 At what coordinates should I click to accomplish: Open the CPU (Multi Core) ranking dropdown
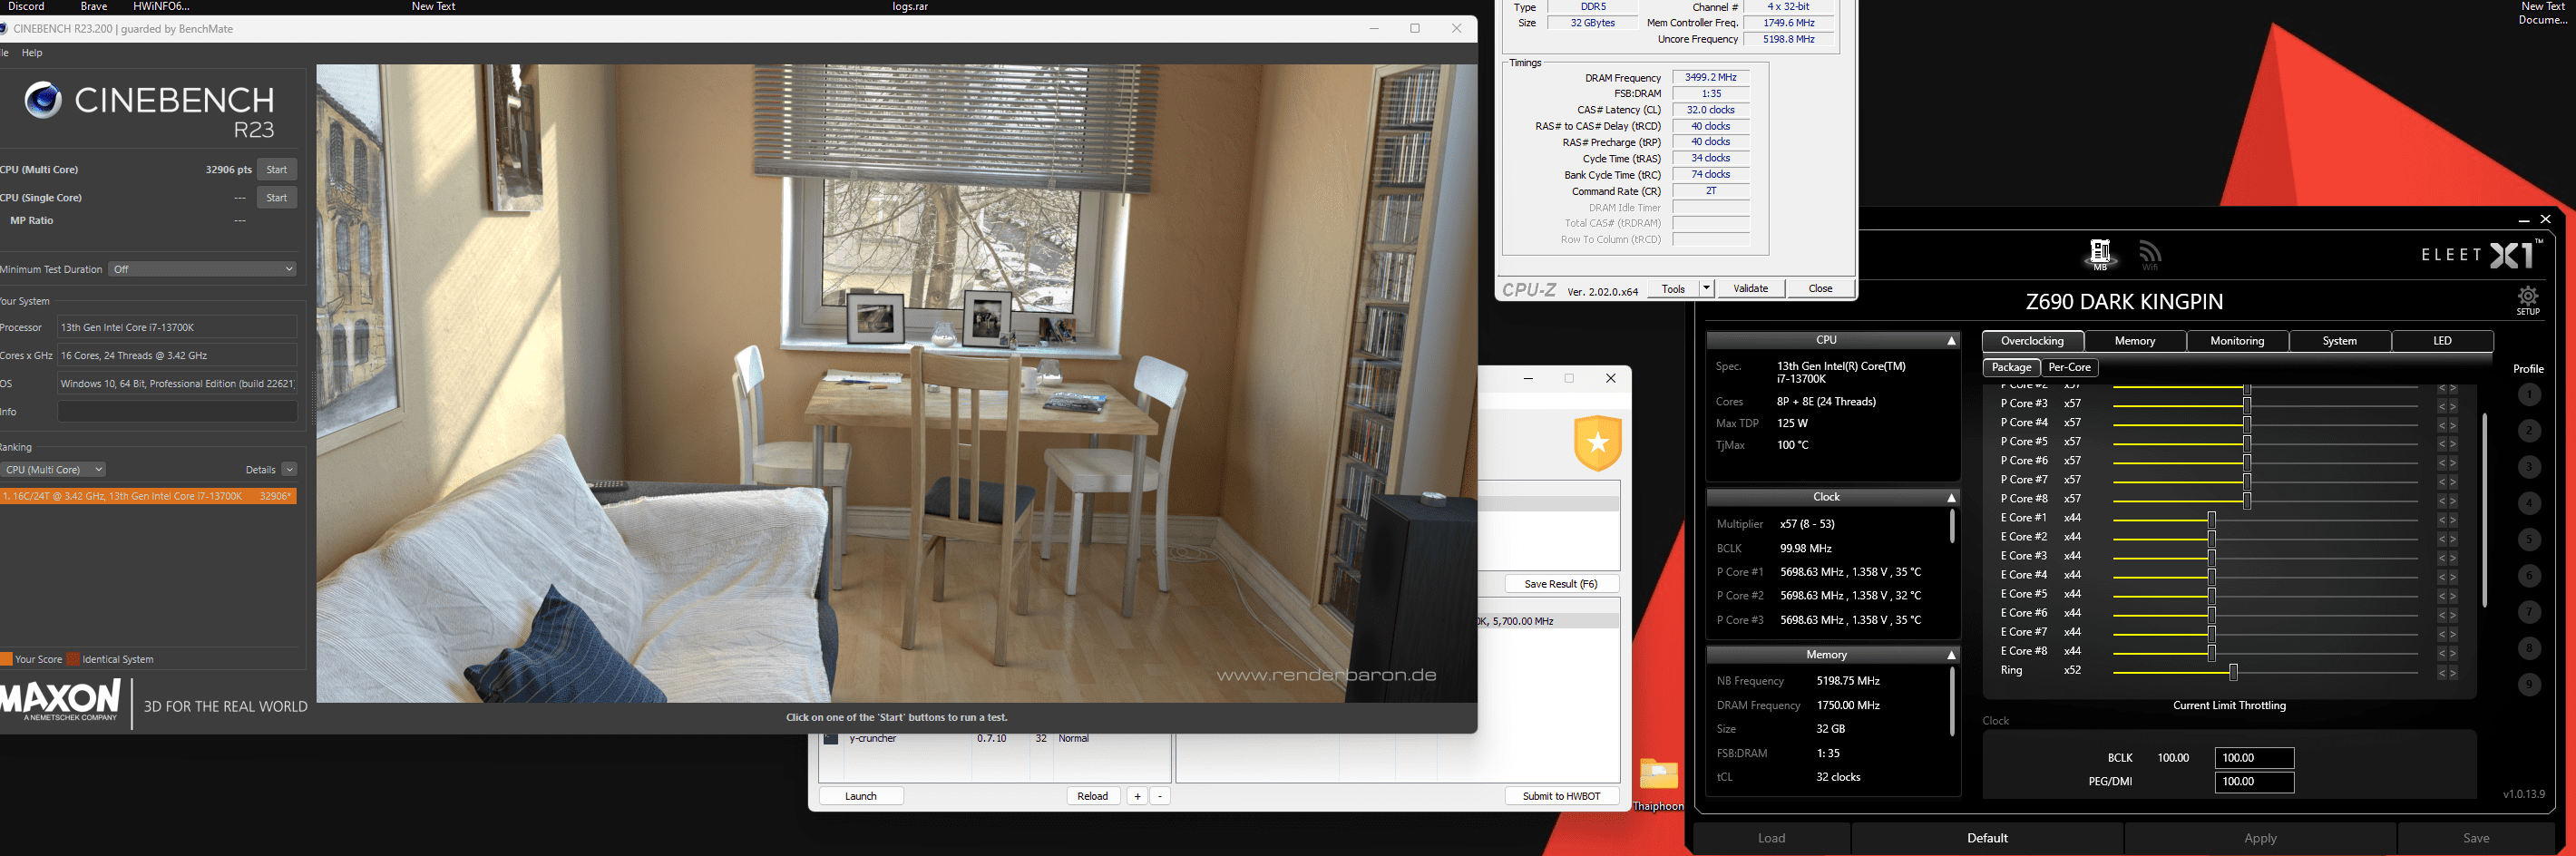tap(53, 470)
